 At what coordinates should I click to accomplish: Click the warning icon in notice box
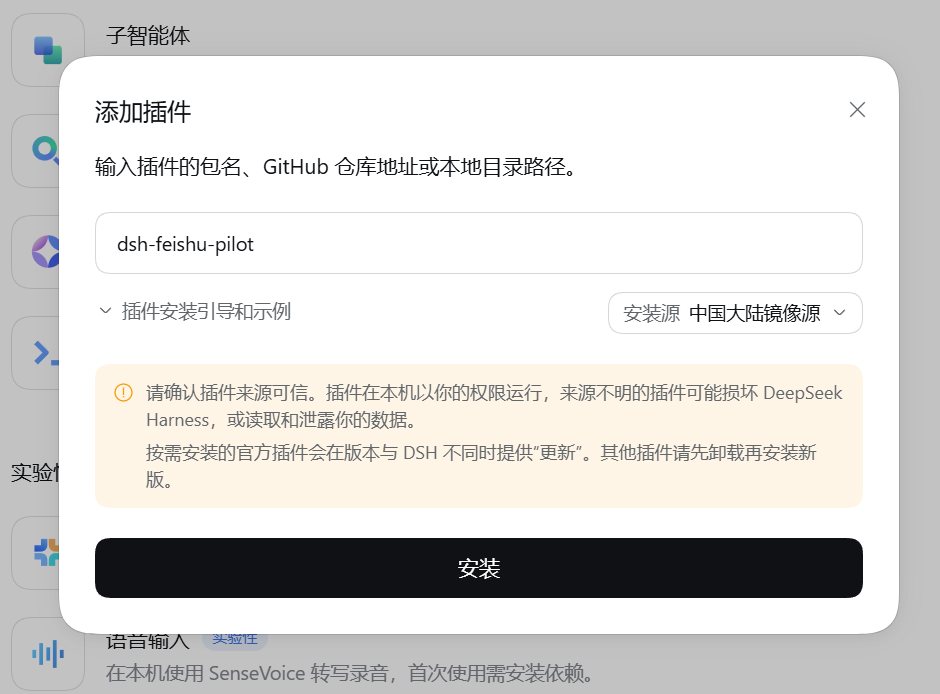pyautogui.click(x=123, y=393)
